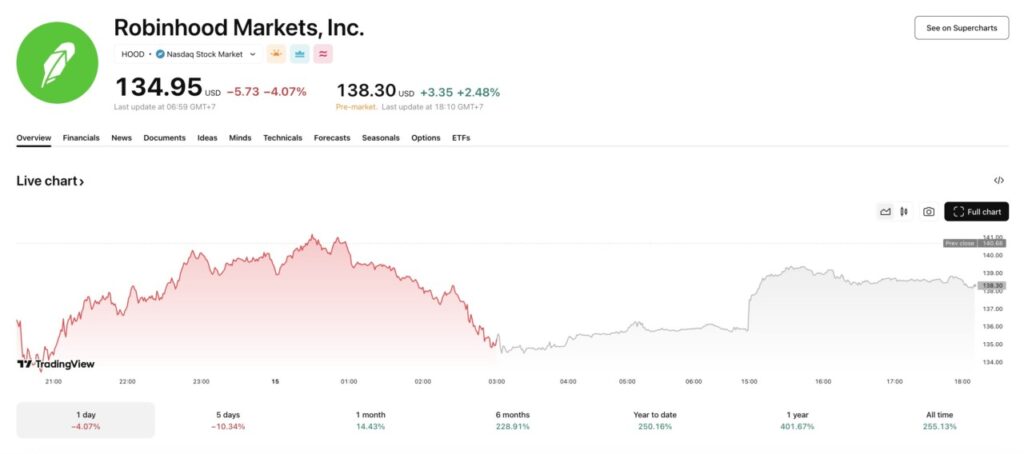Screen dimensions: 1024x454
Task: Click the pink approximately-equal badge icon
Action: click(324, 54)
